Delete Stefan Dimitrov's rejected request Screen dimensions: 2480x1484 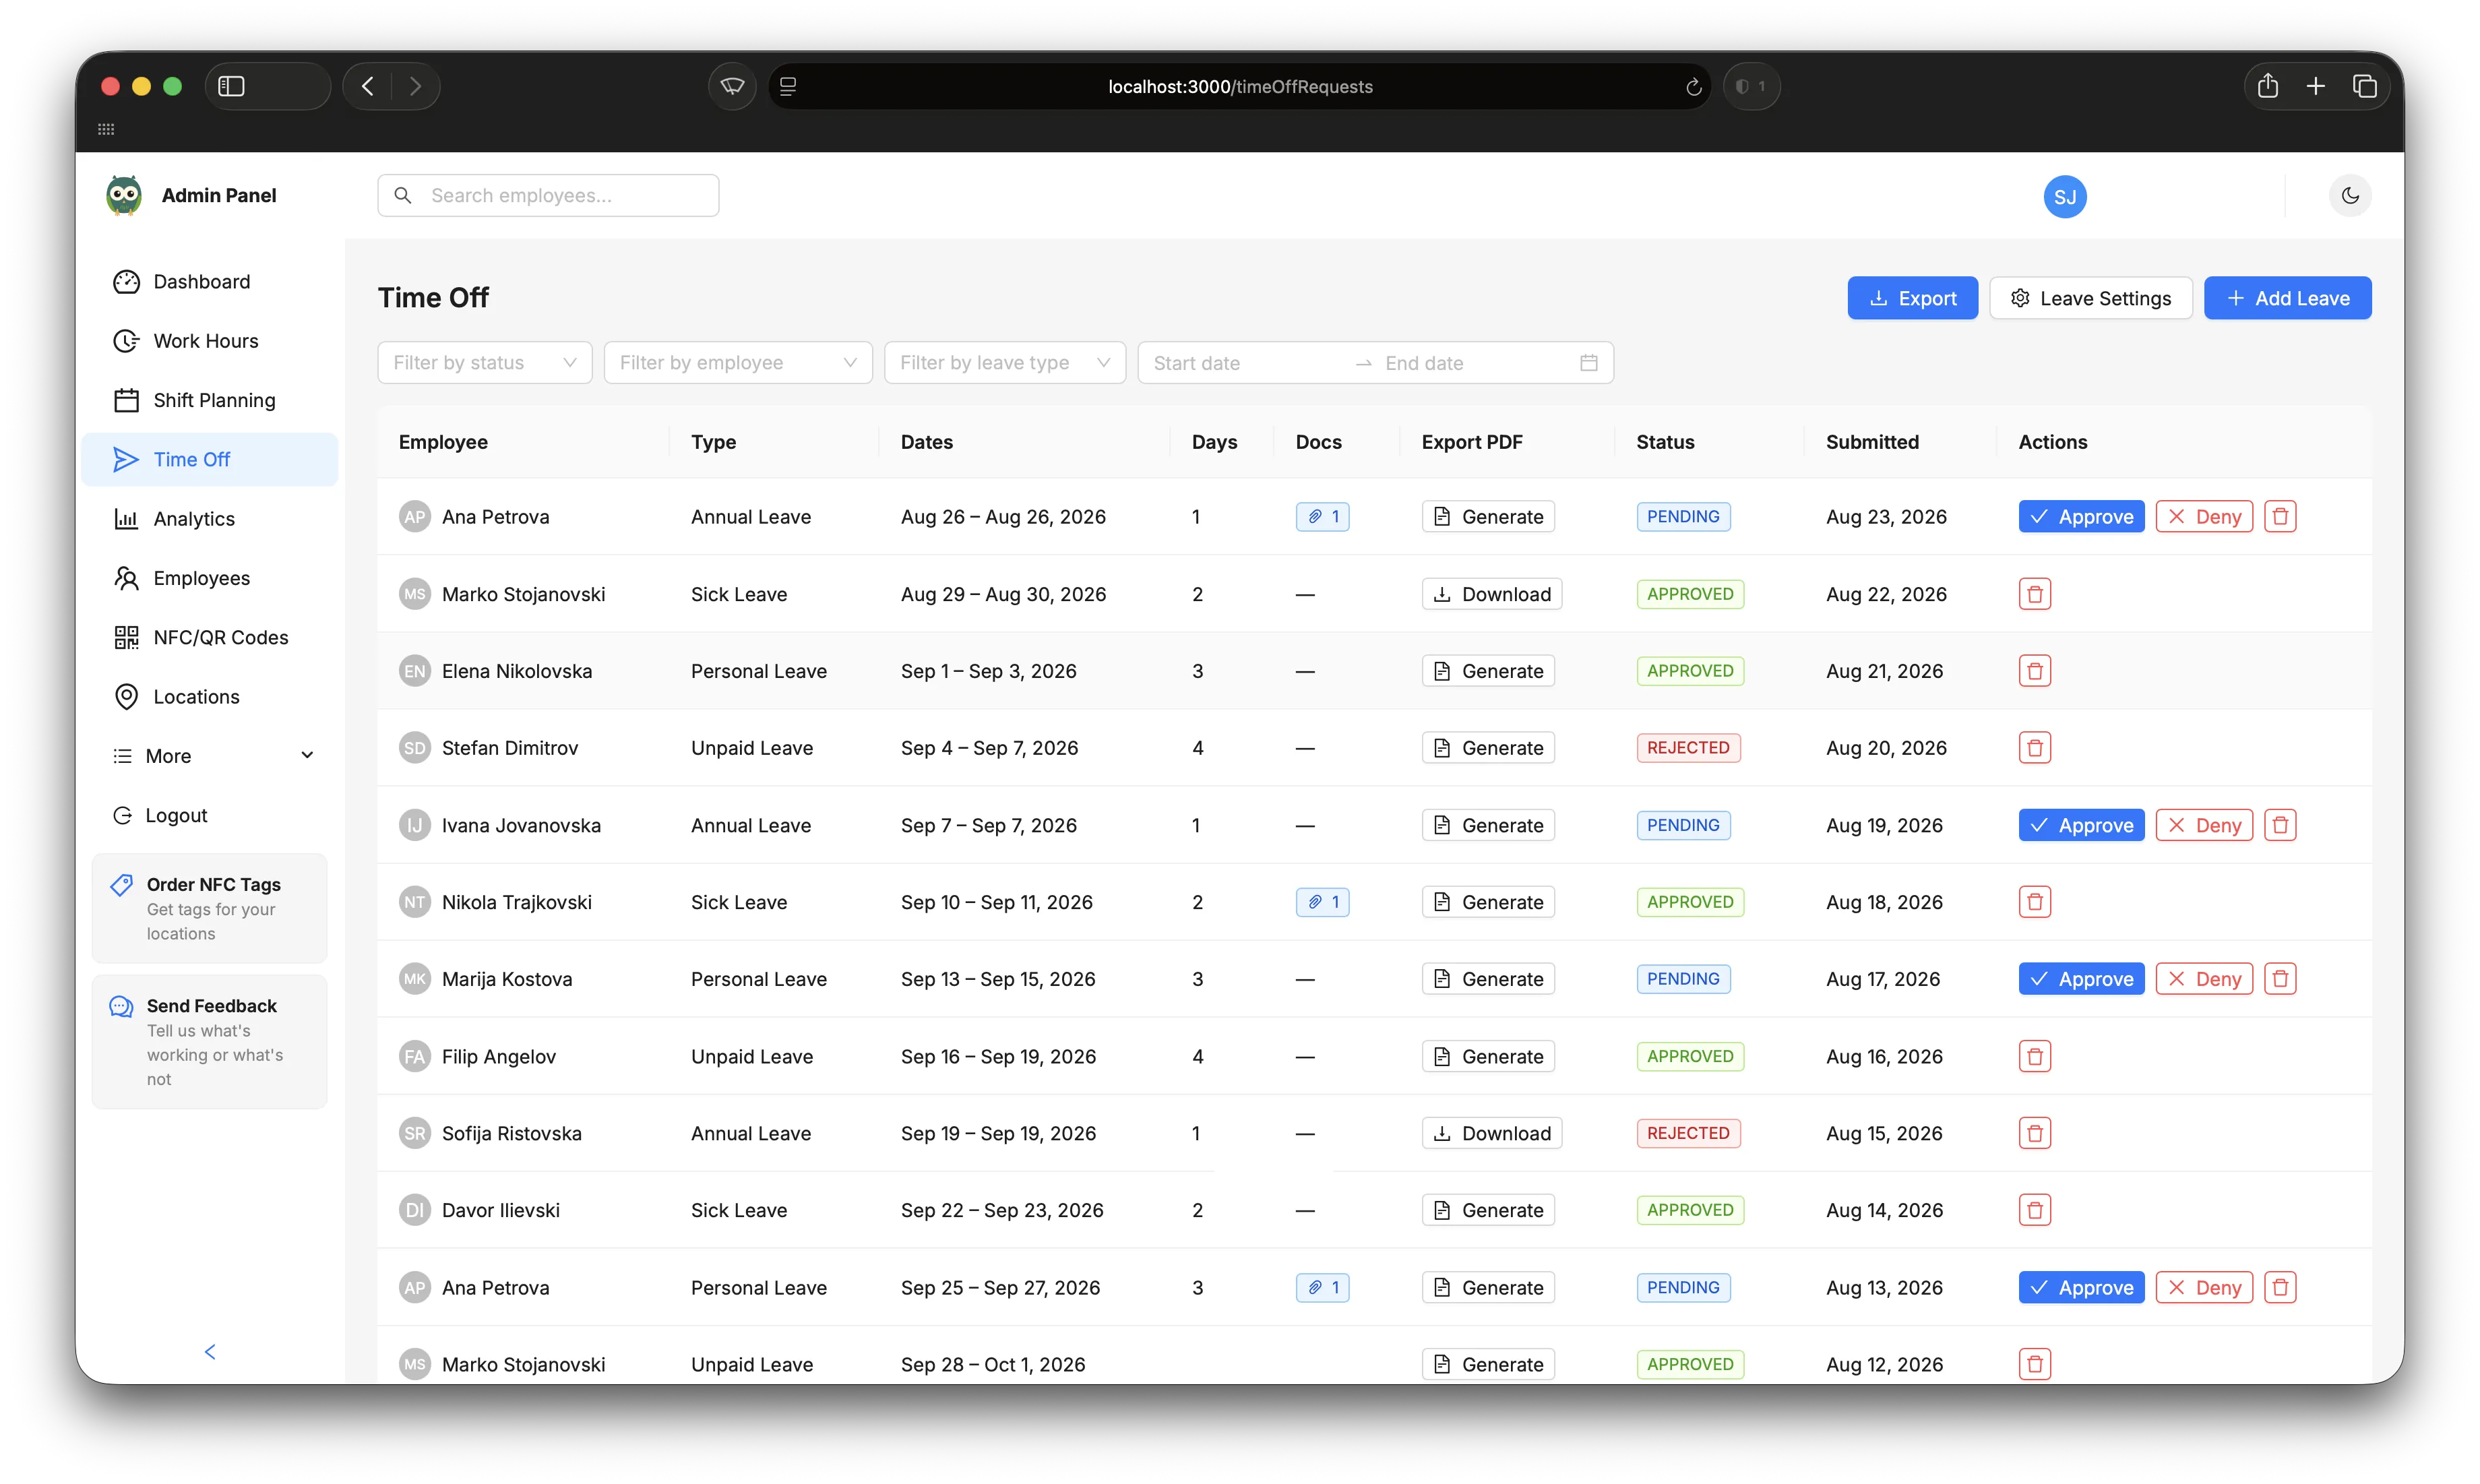(x=2034, y=748)
